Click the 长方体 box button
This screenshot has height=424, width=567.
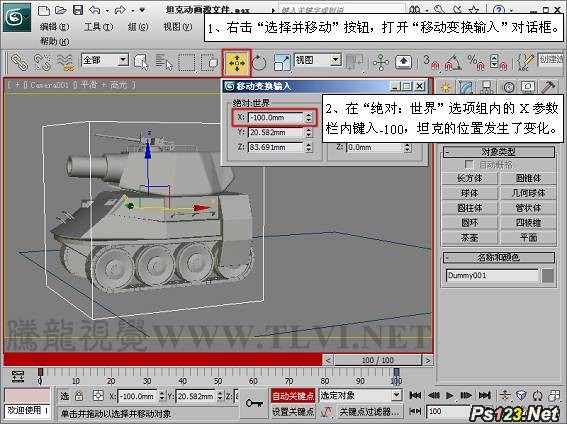point(469,178)
